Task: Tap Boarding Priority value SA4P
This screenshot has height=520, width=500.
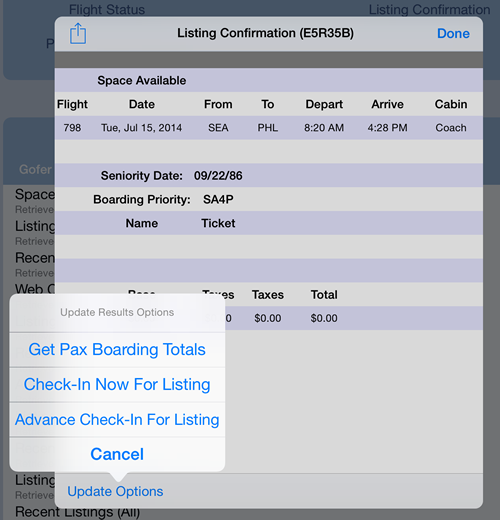Action: tap(218, 199)
